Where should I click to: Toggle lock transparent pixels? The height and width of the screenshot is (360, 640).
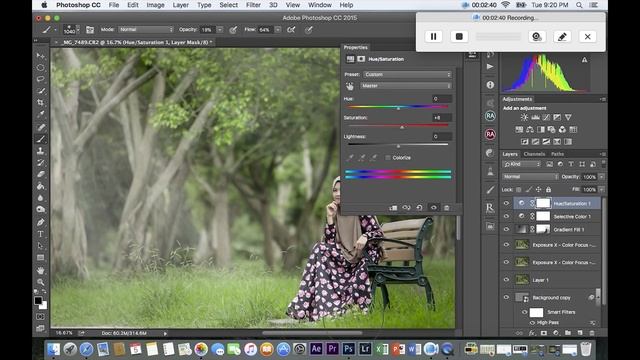518,190
